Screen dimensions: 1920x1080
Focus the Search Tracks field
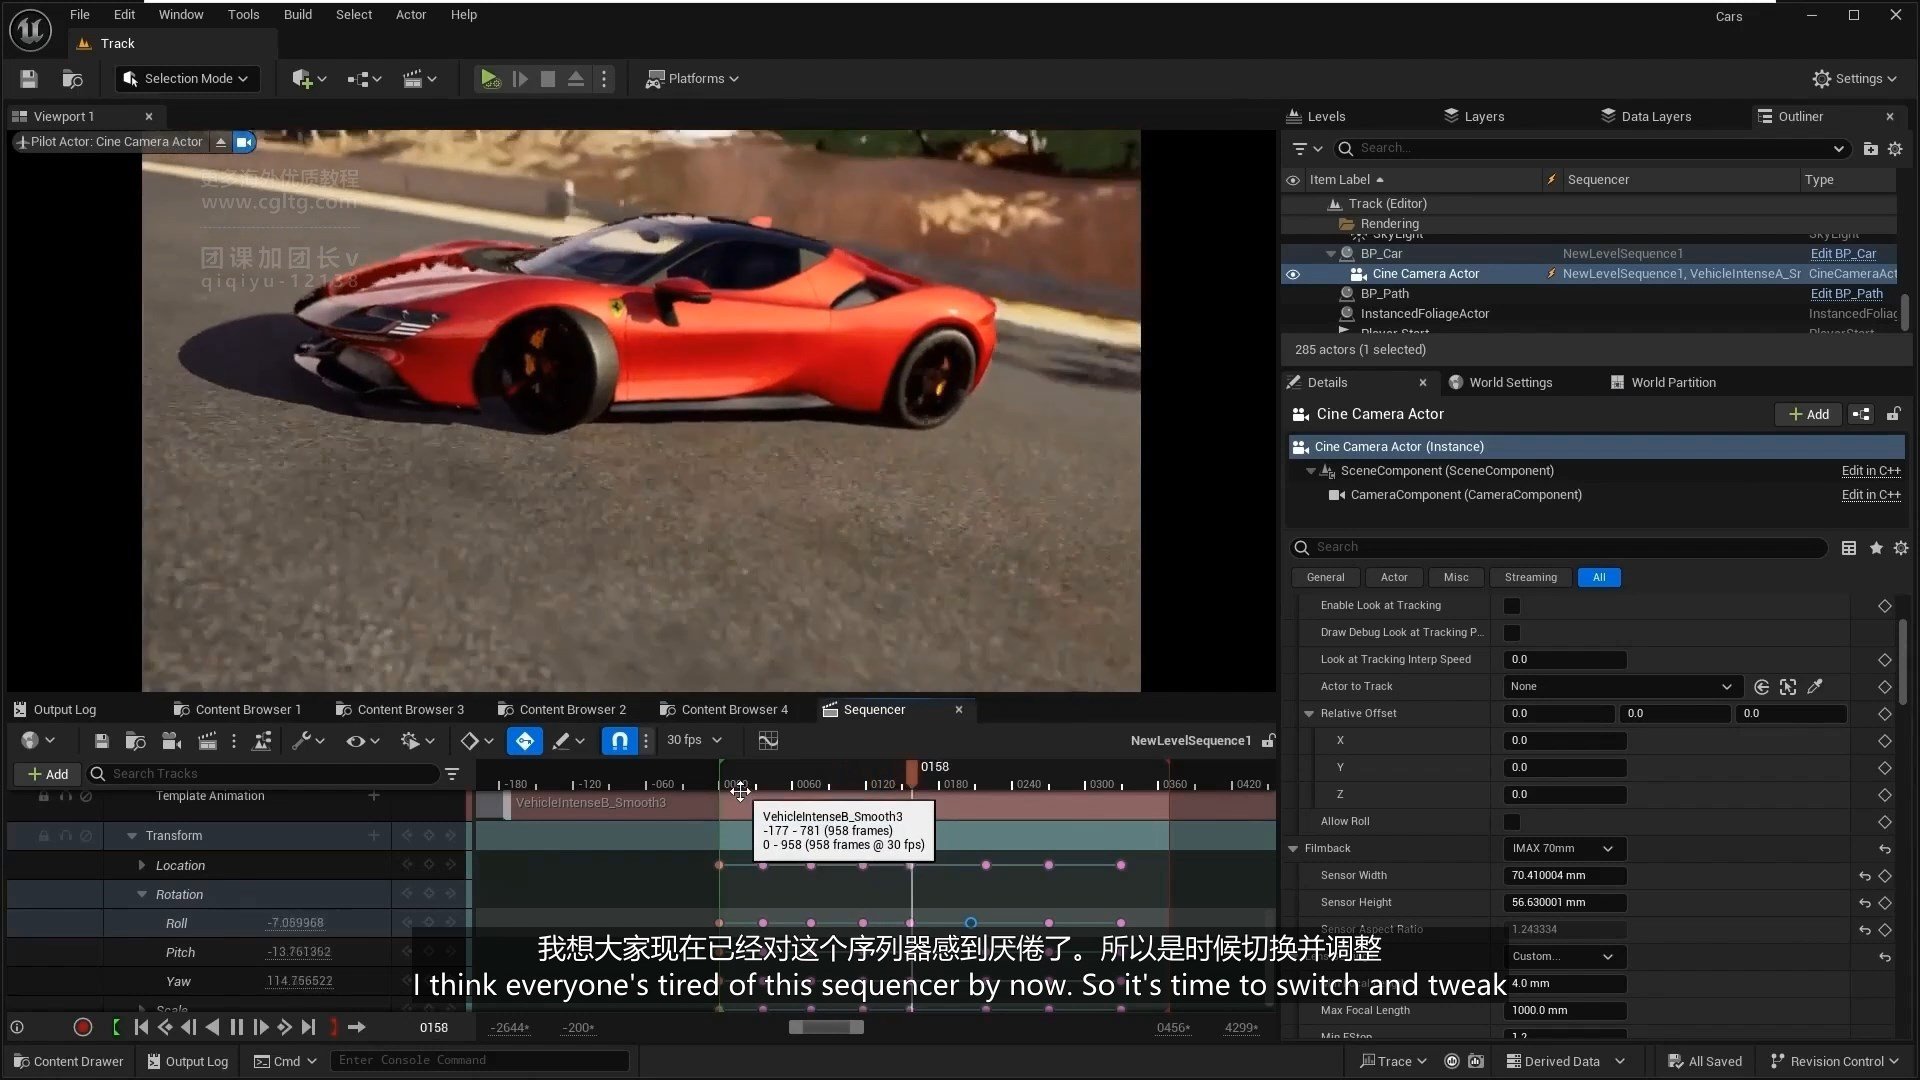coord(264,774)
